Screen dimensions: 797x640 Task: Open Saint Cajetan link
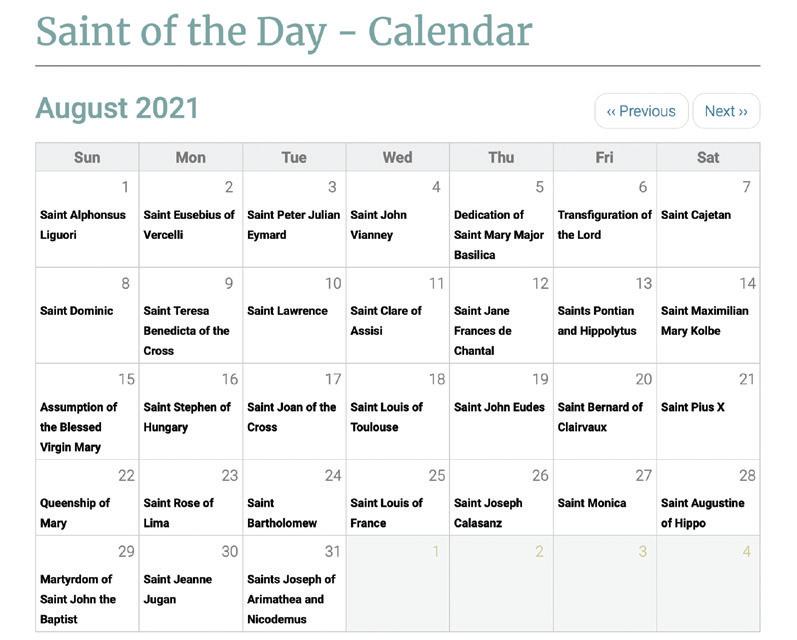pyautogui.click(x=696, y=215)
